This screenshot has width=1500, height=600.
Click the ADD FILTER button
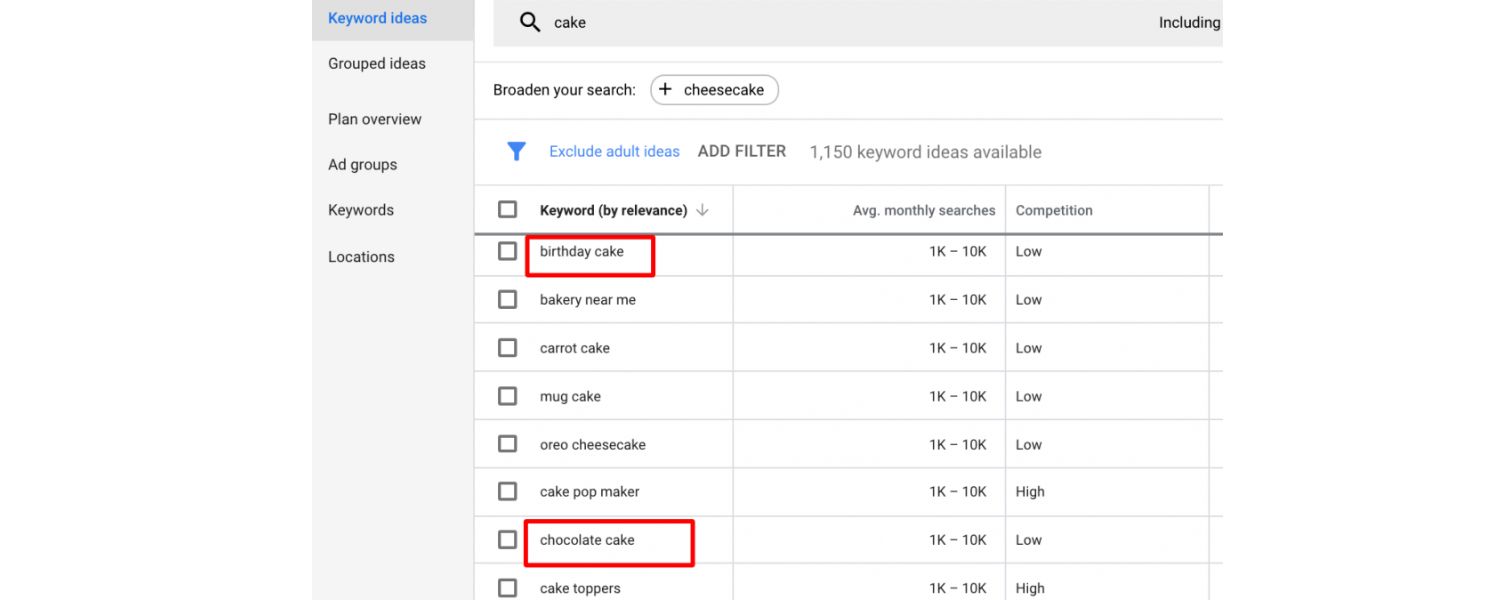pos(742,150)
